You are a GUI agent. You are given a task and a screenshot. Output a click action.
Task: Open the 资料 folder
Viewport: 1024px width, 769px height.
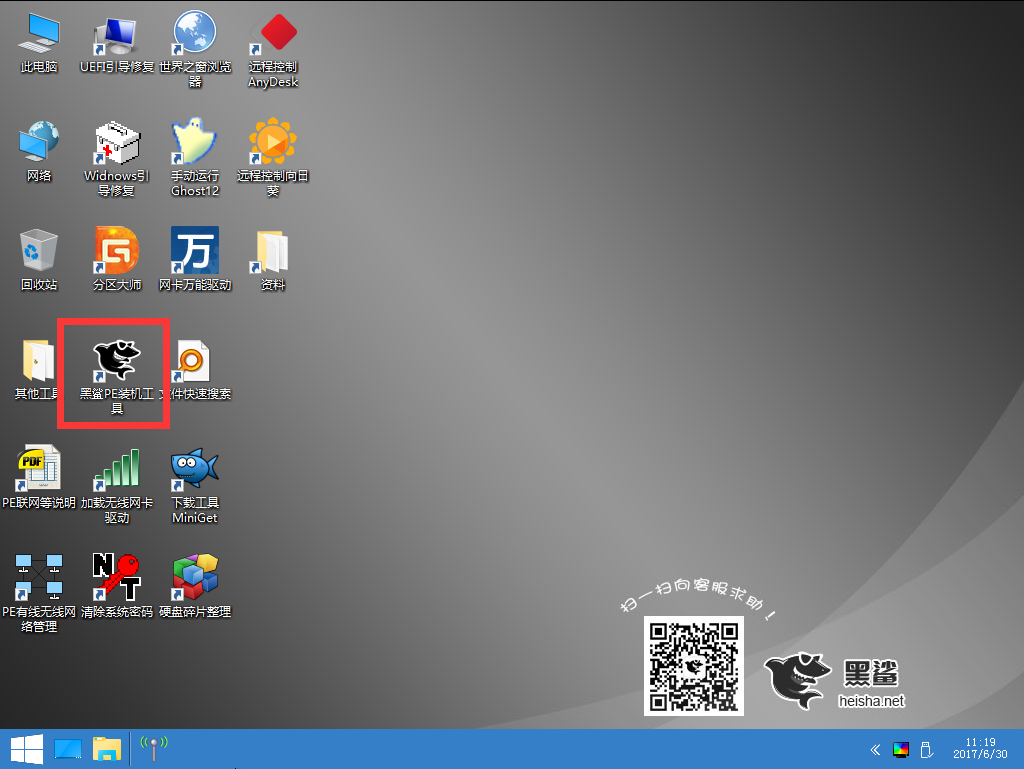pos(273,260)
